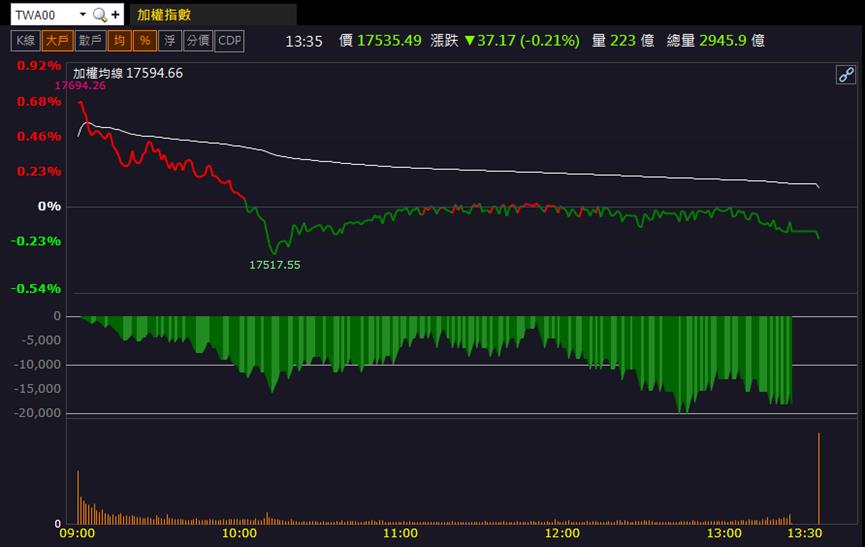This screenshot has width=865, height=547.
Task: Click the chain link icon in chart corner
Action: (846, 74)
